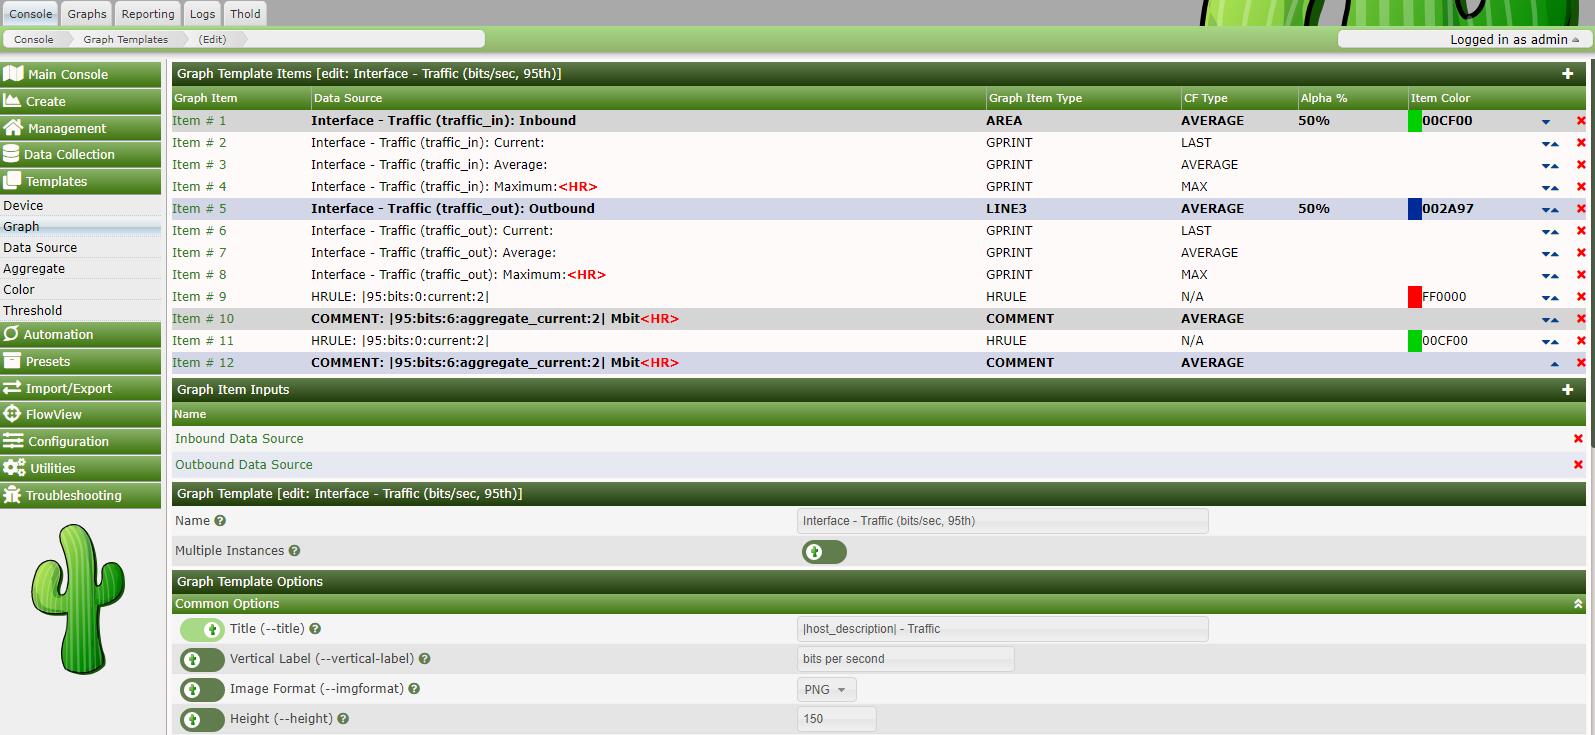
Task: Edit the template Name input field
Action: pos(1003,521)
